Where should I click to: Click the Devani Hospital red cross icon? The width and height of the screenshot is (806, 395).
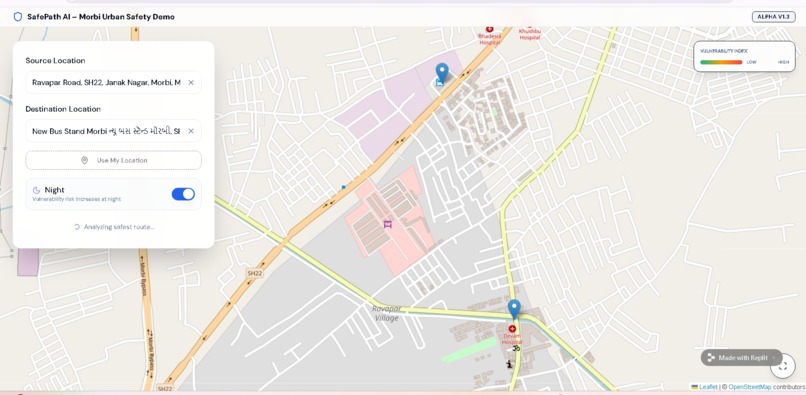[x=512, y=329]
